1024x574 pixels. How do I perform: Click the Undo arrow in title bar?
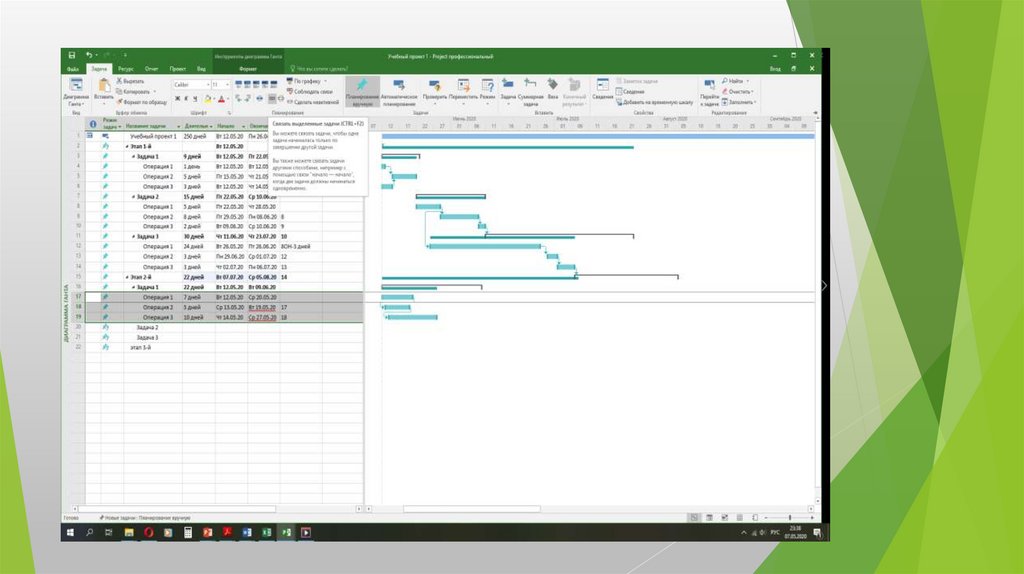(89, 56)
